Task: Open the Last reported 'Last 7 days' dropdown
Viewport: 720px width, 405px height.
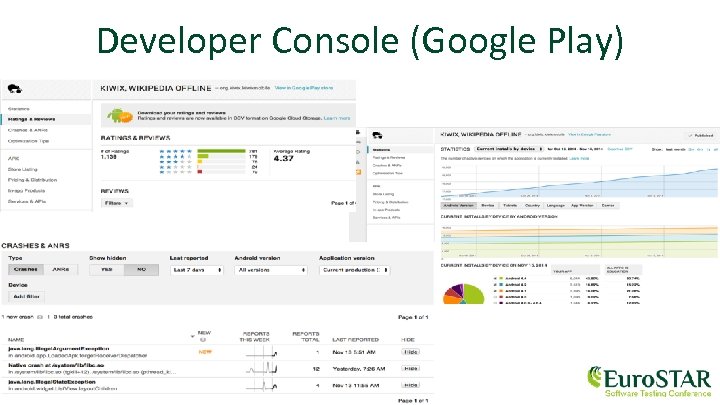Action: point(197,270)
